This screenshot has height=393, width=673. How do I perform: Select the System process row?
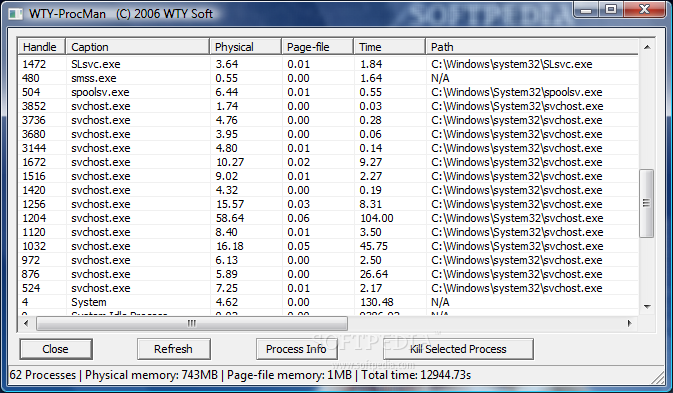(328, 302)
